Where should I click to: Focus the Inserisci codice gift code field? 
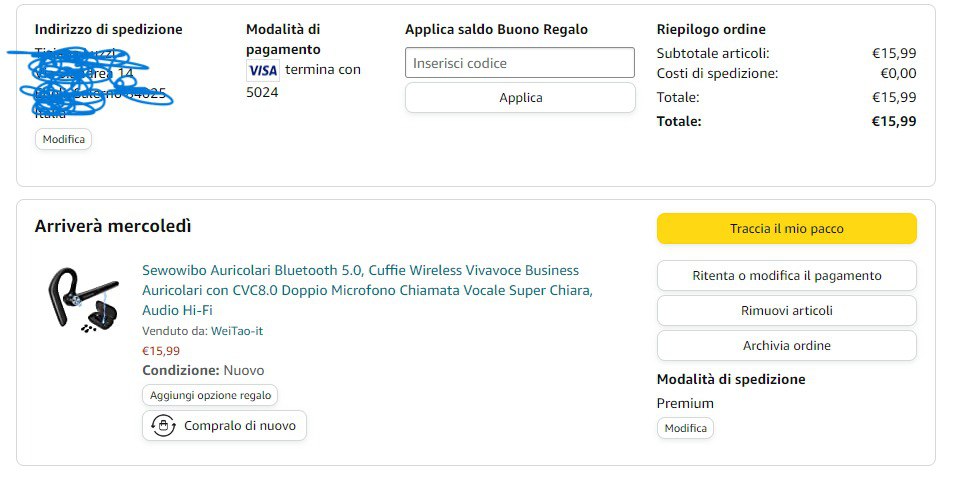(520, 63)
